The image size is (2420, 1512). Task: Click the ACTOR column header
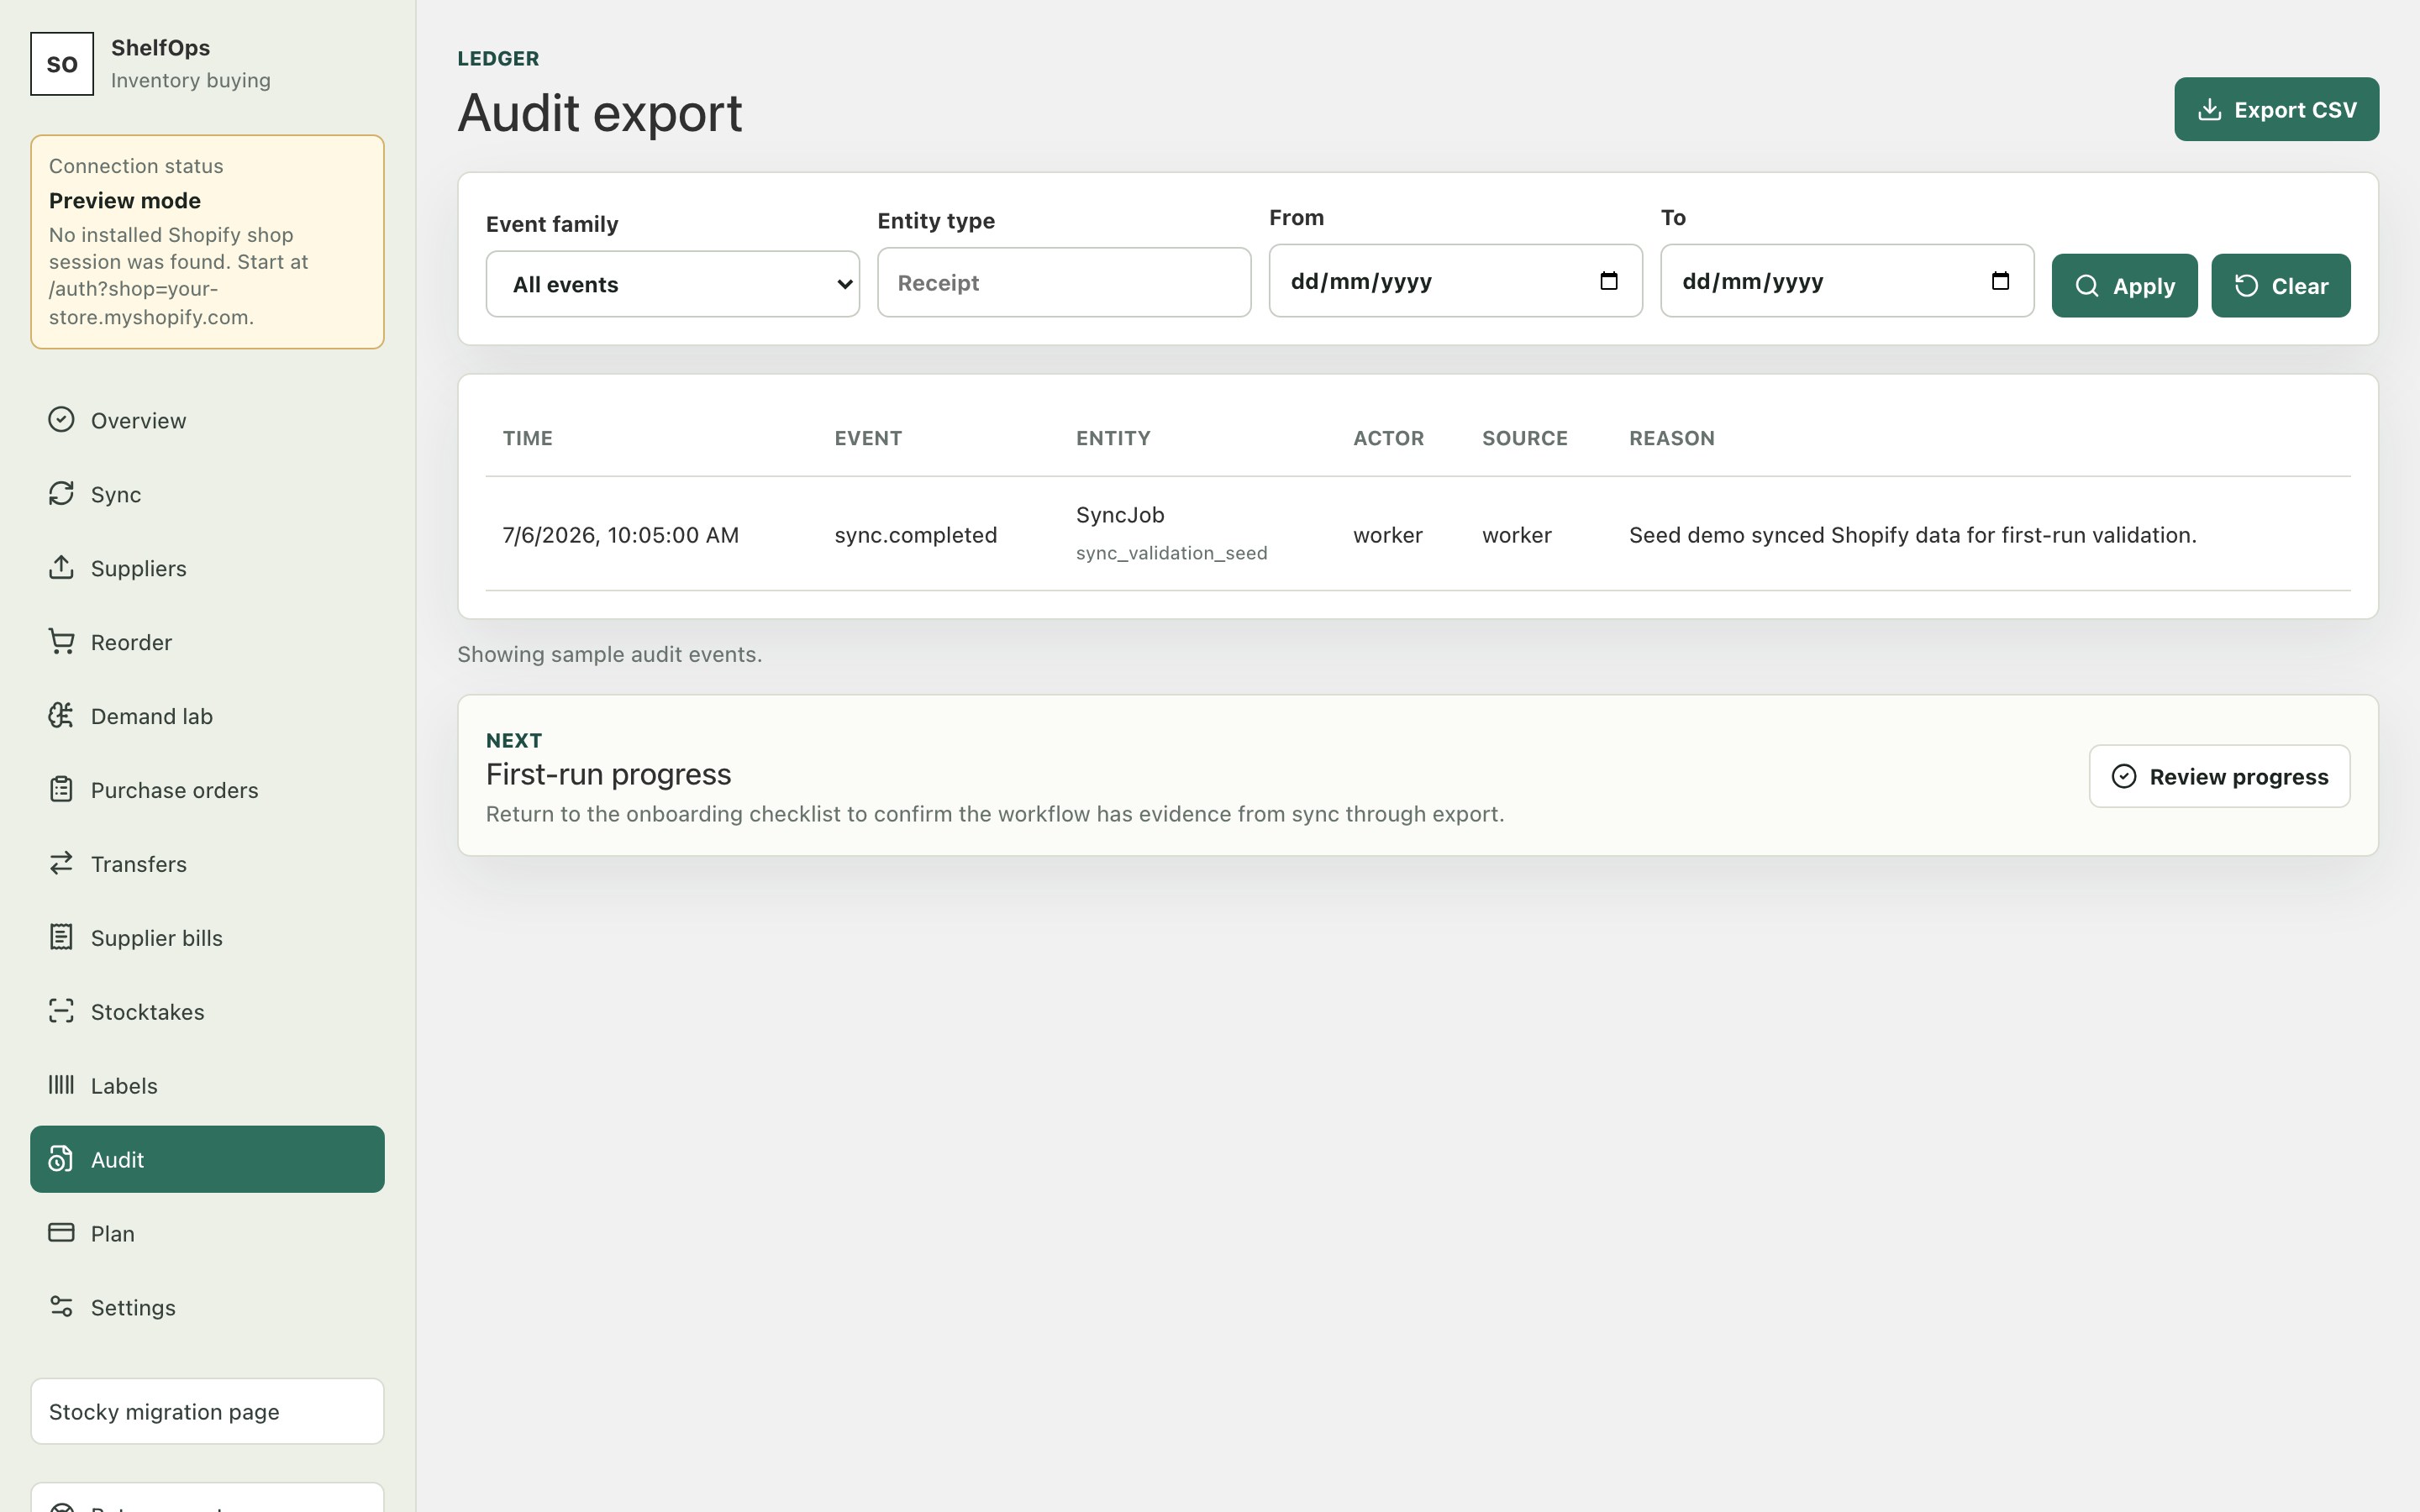pos(1388,438)
